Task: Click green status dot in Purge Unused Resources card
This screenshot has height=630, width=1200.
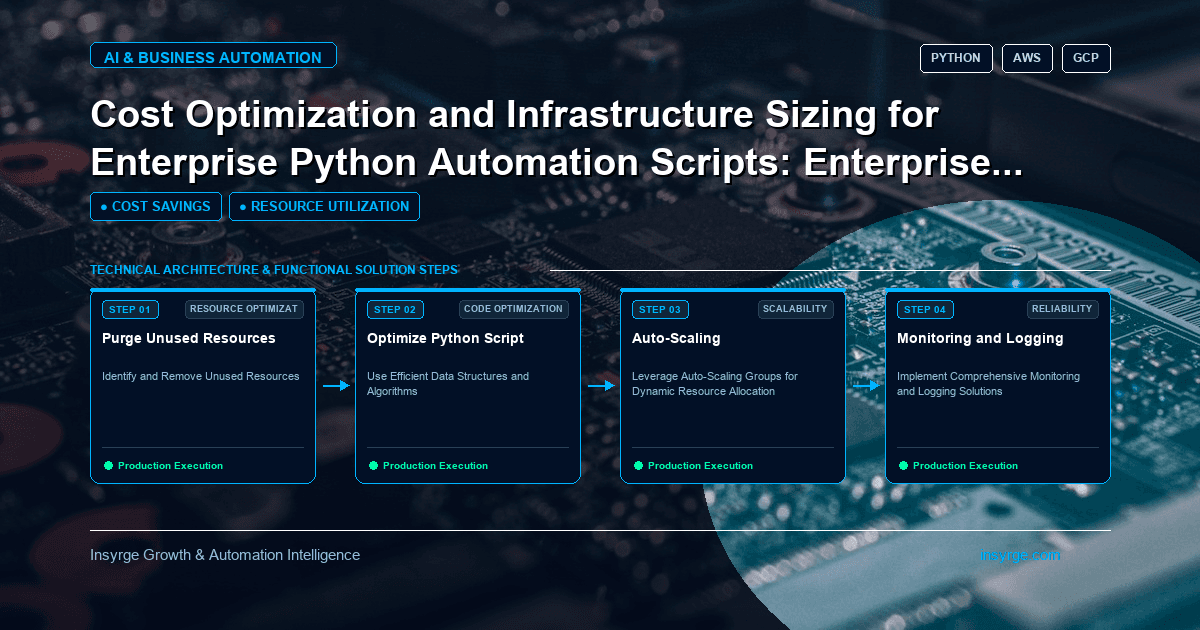Action: pyautogui.click(x=108, y=466)
